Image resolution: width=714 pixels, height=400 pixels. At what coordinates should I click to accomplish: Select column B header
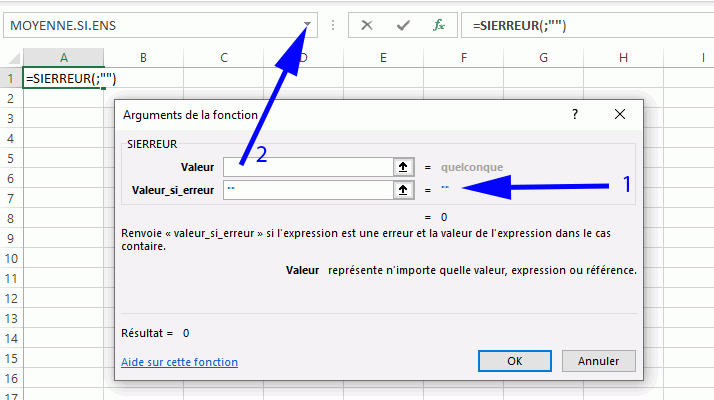point(143,58)
